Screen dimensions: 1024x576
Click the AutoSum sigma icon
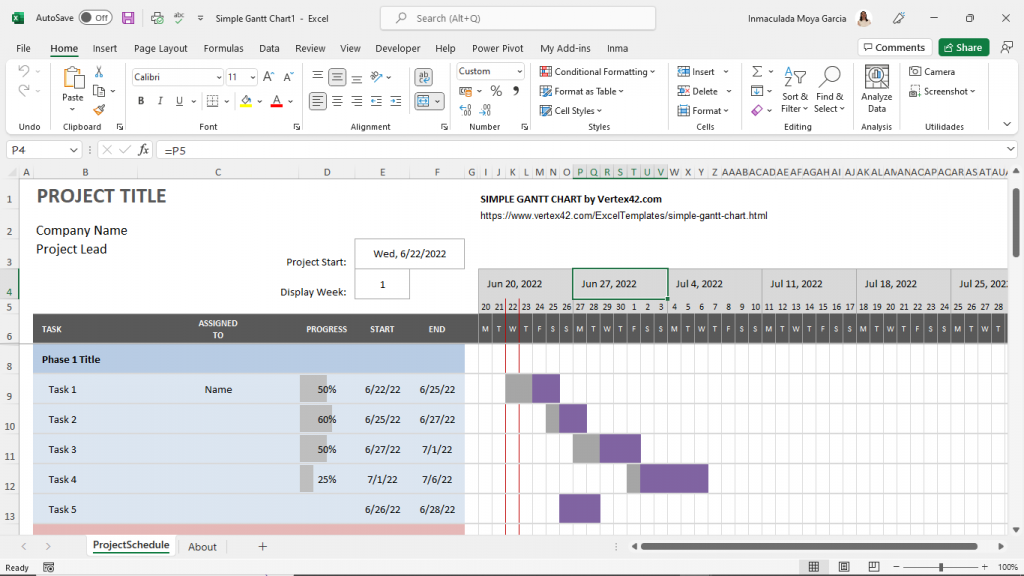(757, 72)
